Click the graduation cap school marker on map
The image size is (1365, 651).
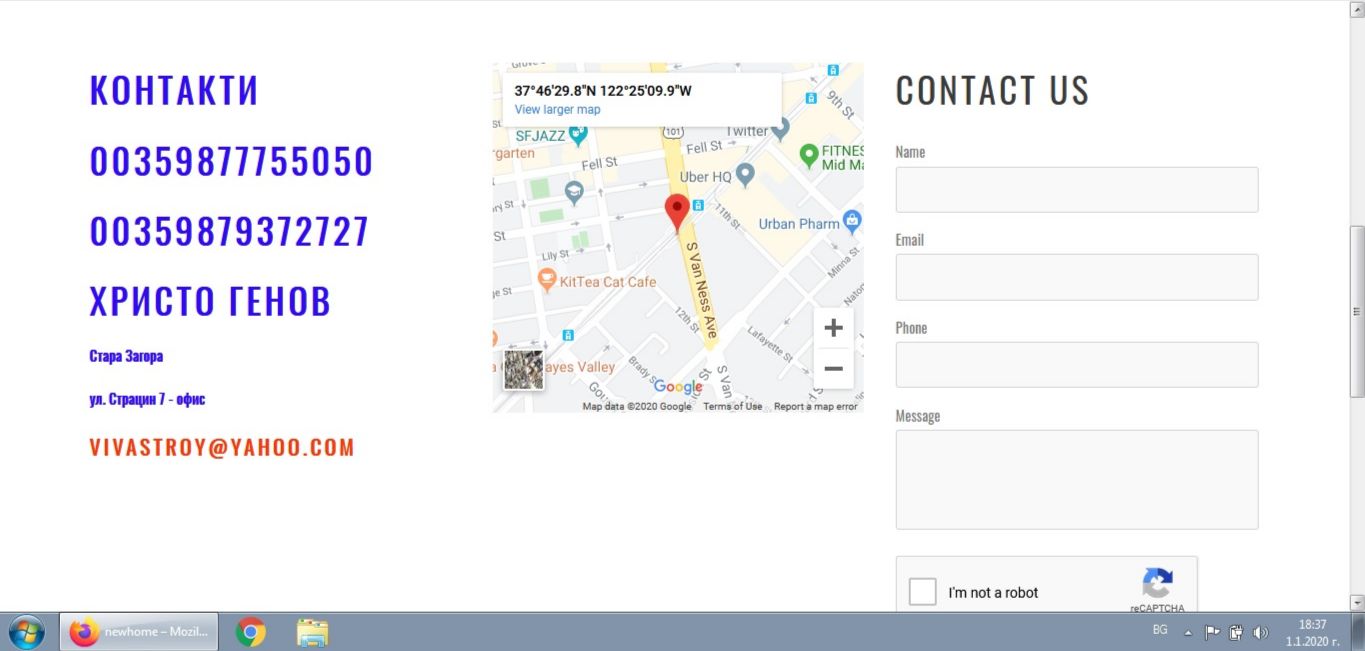coord(574,192)
